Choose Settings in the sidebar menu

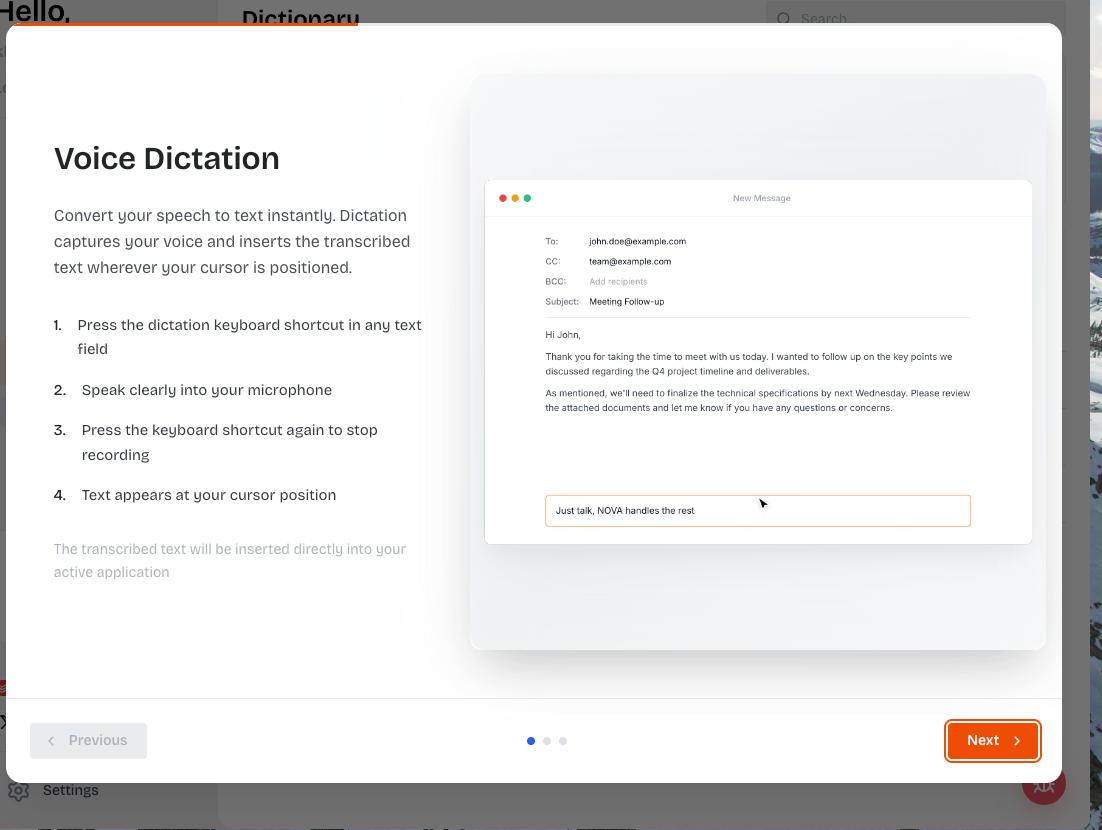71,790
